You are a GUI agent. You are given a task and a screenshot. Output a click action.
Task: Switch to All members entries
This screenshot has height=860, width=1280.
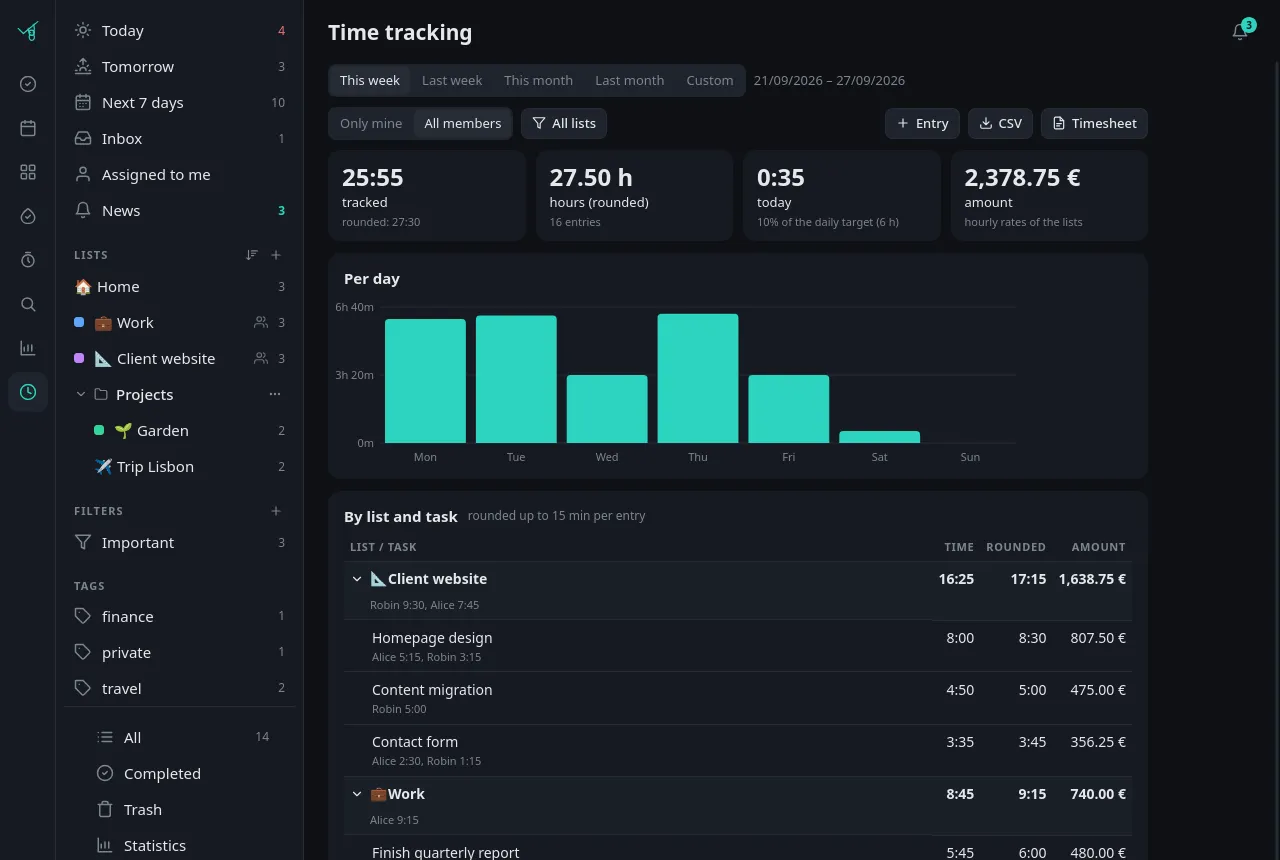pyautogui.click(x=463, y=123)
